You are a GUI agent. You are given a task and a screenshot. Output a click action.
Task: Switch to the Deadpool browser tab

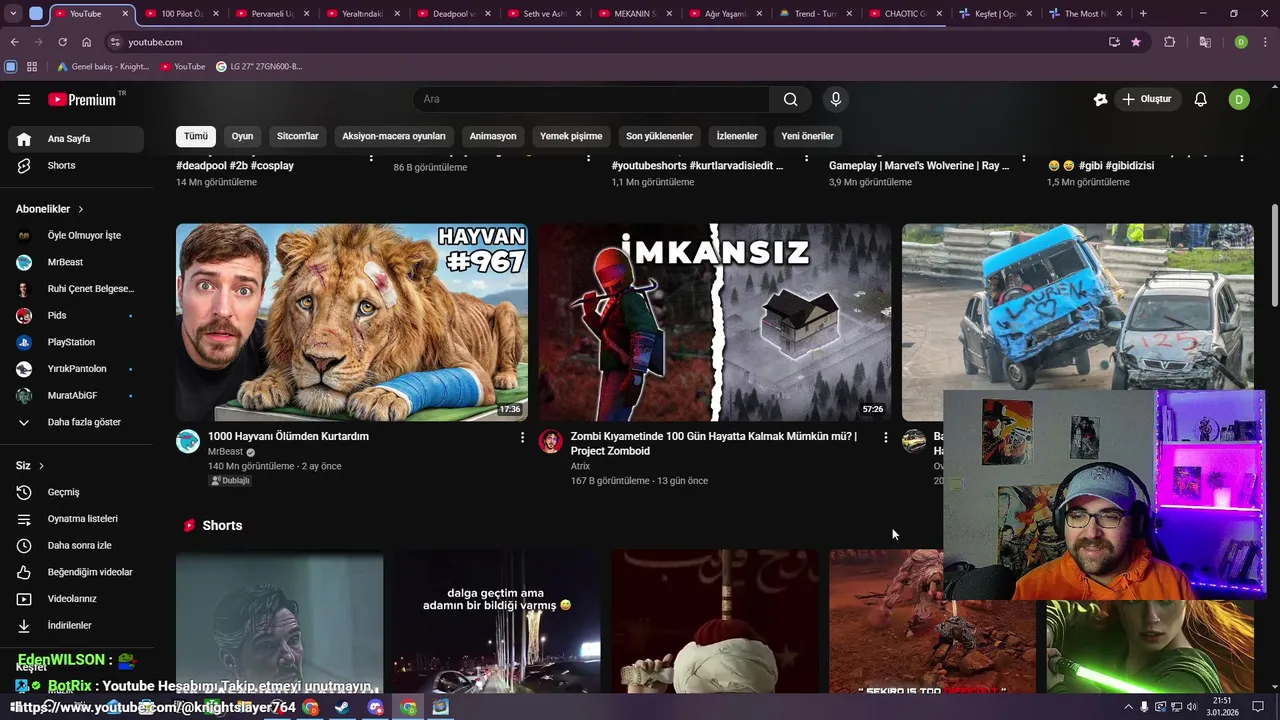453,14
